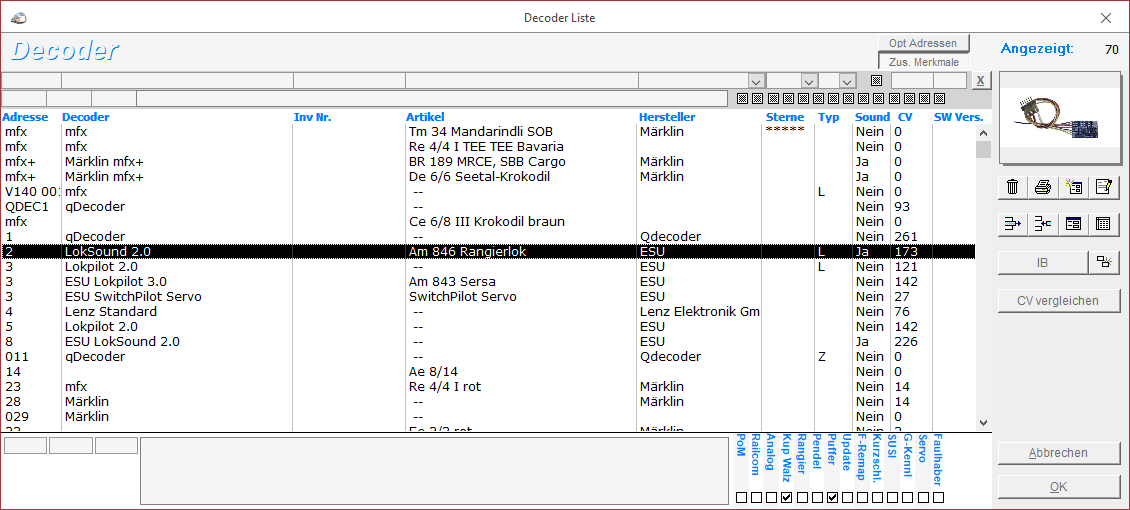Select the BR 189 MRCE, SBB Cargo row
This screenshot has width=1130, height=510.
[489, 161]
